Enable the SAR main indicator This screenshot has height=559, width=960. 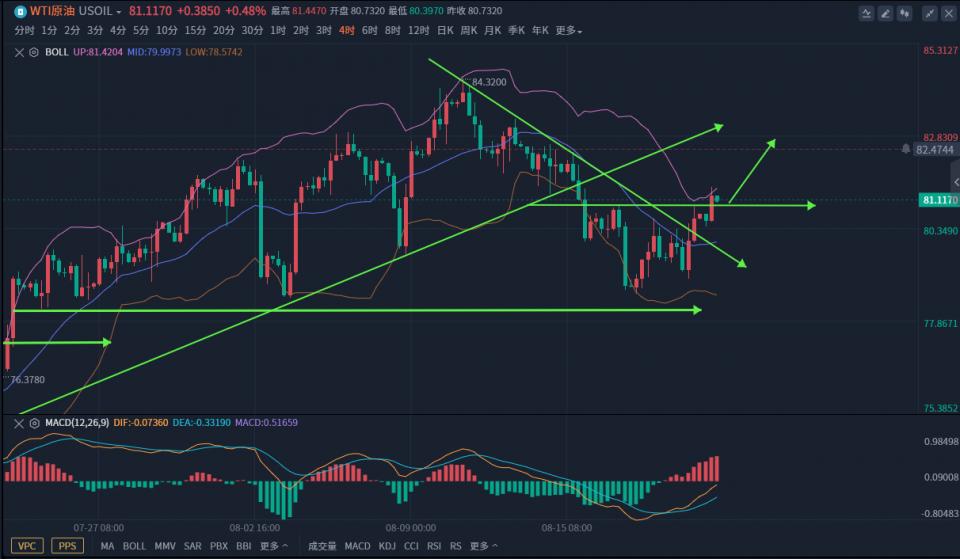point(192,546)
